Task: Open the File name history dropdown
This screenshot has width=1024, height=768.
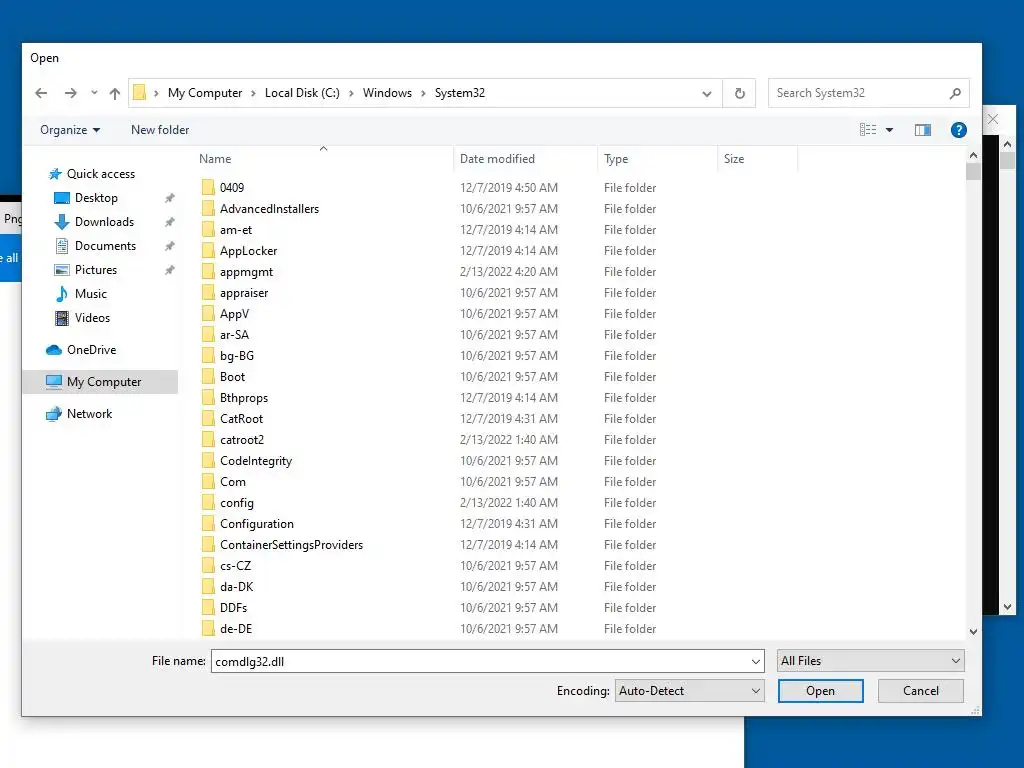Action: click(756, 662)
